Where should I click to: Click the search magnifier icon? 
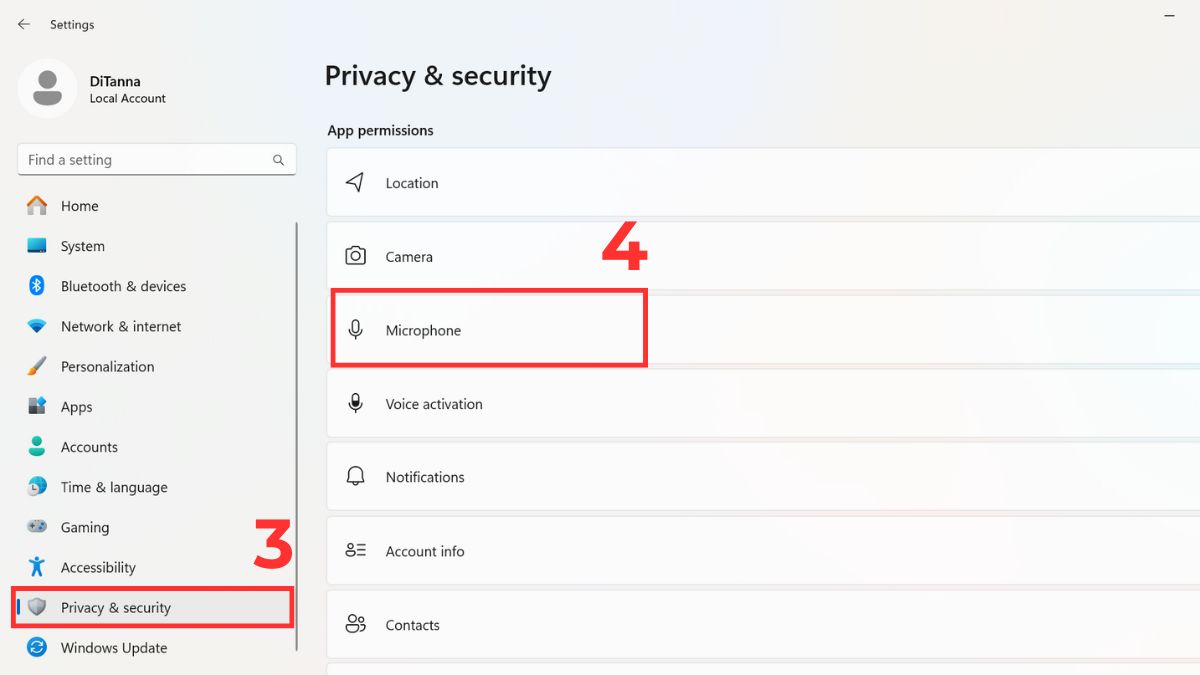click(x=278, y=159)
